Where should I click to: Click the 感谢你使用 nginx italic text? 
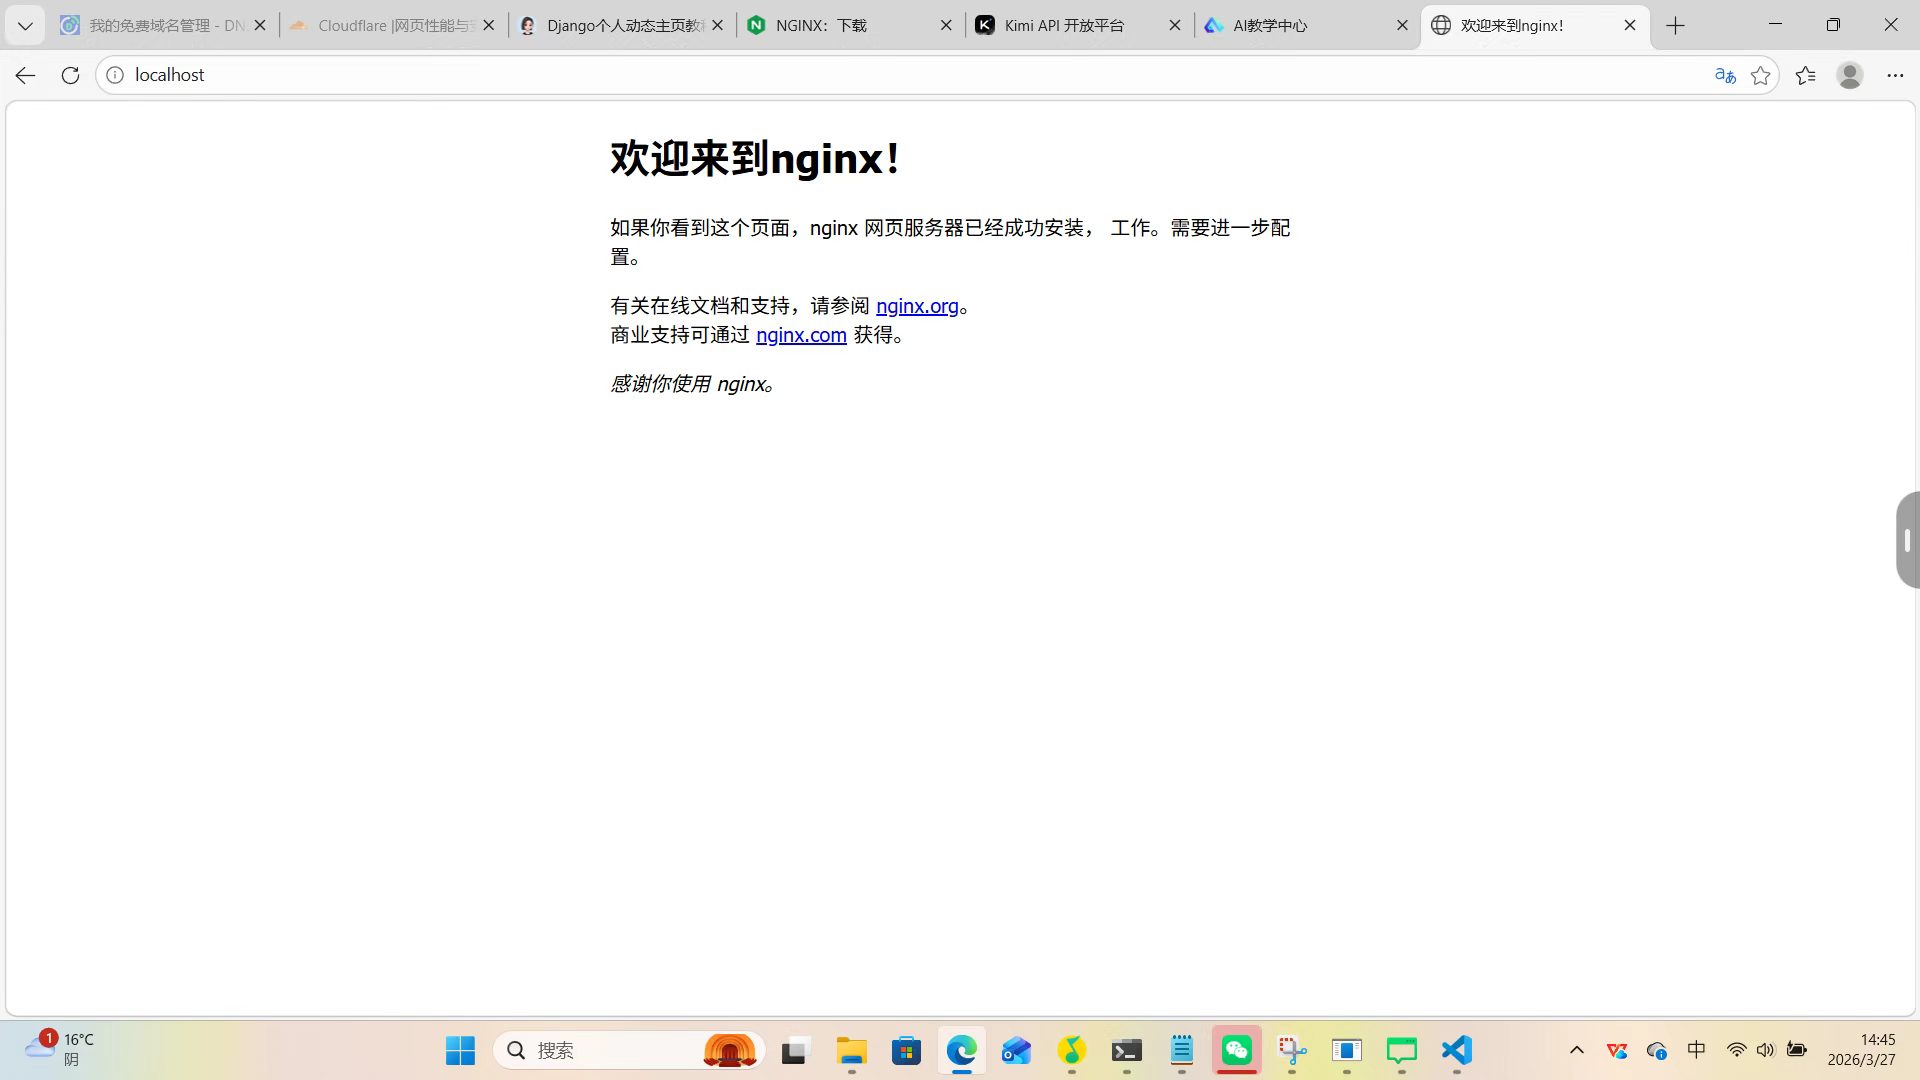pos(692,384)
